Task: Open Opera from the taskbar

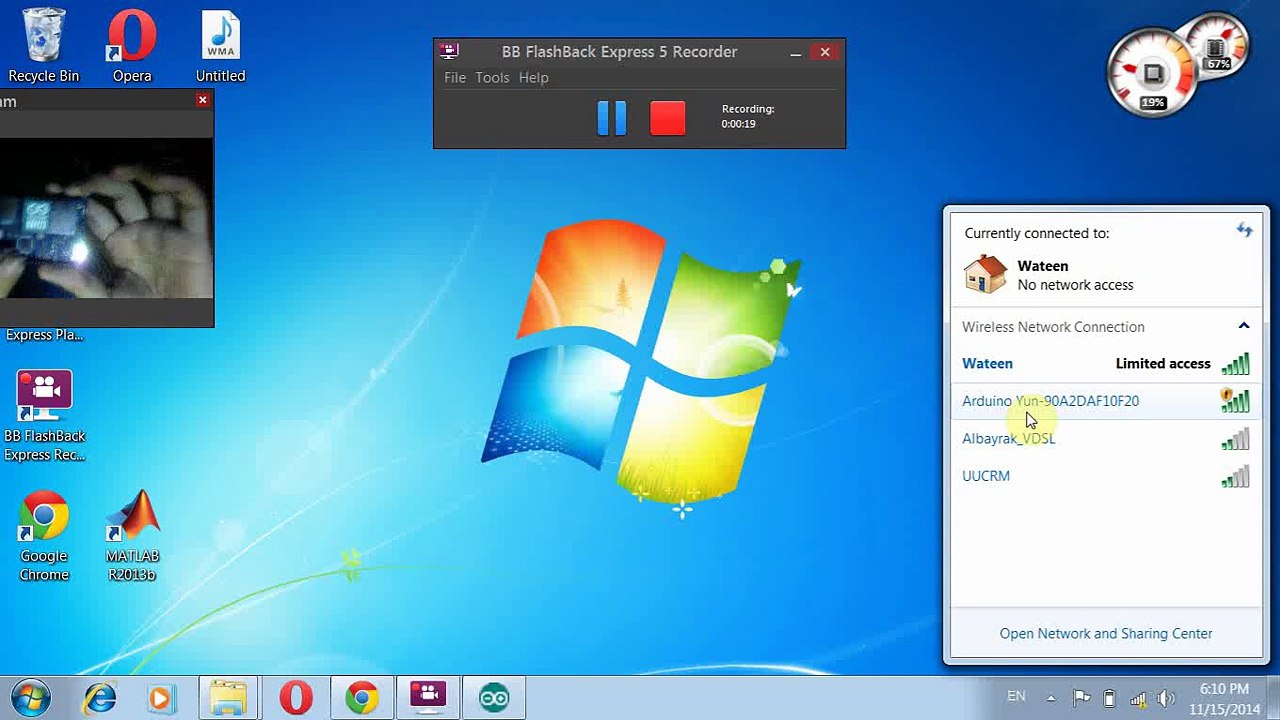Action: tap(295, 697)
